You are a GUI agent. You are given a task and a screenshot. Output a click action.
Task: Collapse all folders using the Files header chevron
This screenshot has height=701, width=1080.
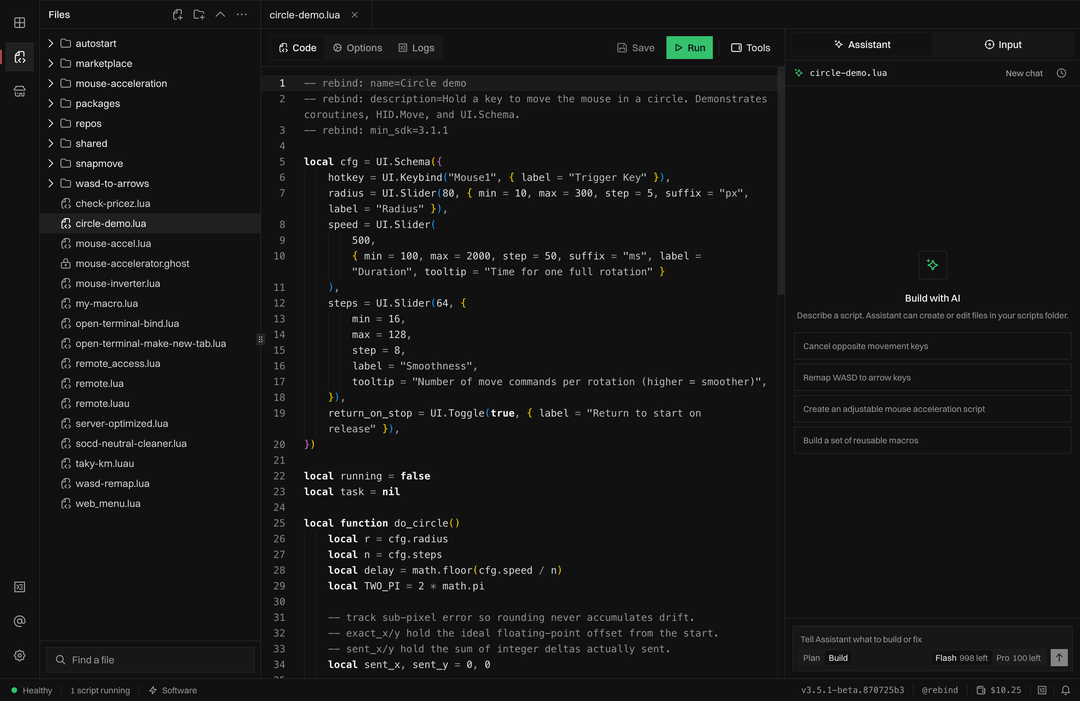220,14
